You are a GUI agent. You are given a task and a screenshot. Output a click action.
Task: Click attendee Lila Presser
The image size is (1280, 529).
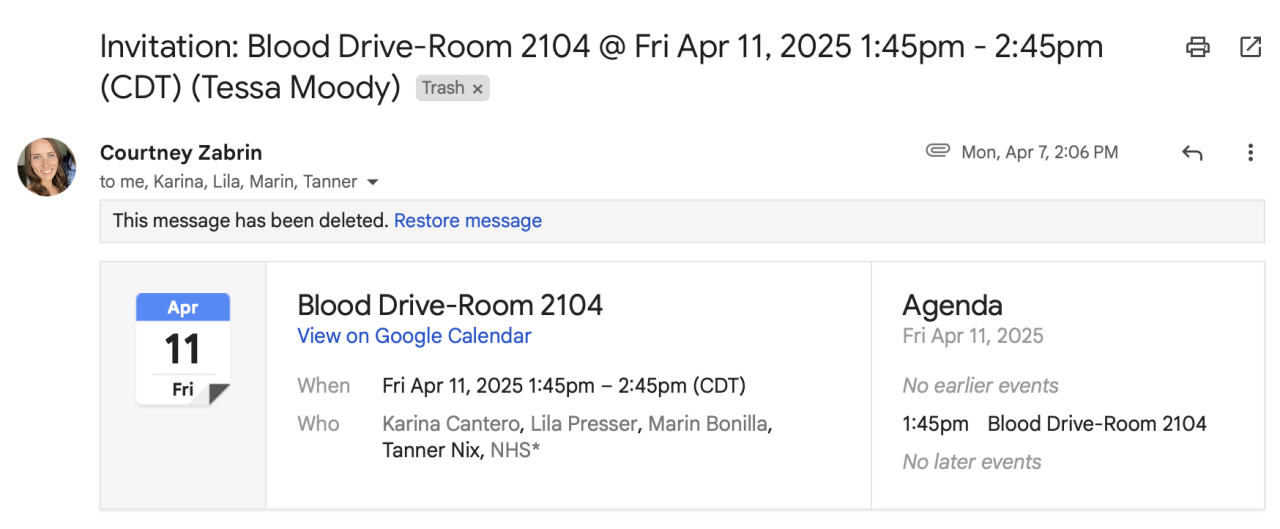[x=583, y=424]
